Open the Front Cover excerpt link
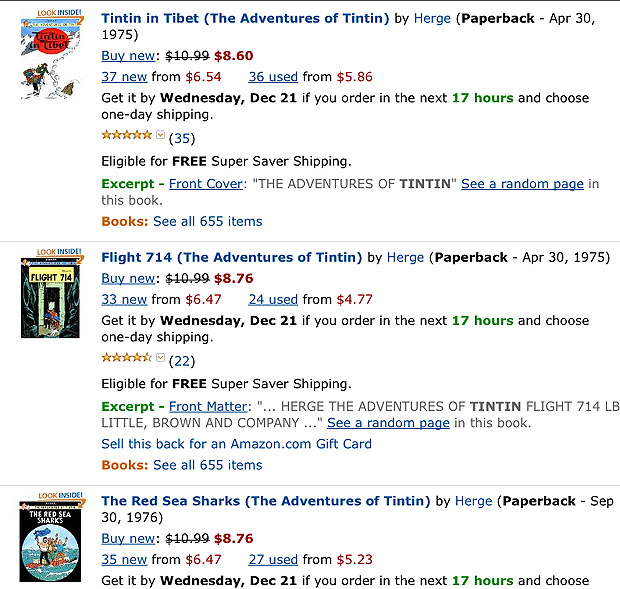 pyautogui.click(x=206, y=184)
